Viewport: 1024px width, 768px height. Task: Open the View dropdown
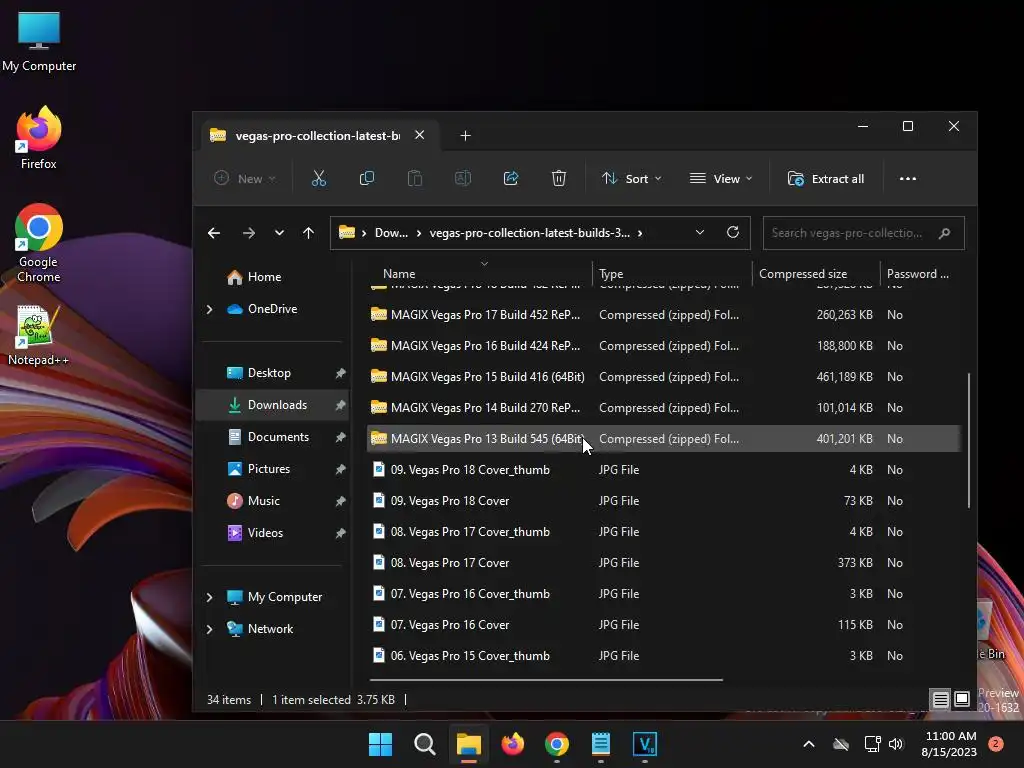[721, 178]
